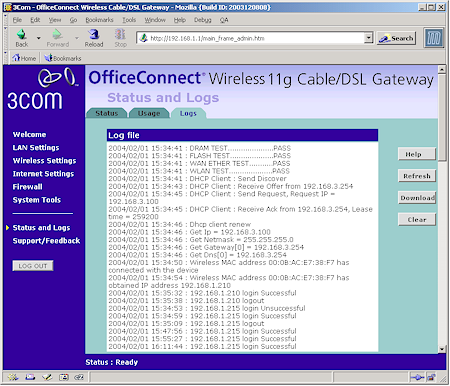
Task: Open the Firewall section
Action: pos(27,187)
